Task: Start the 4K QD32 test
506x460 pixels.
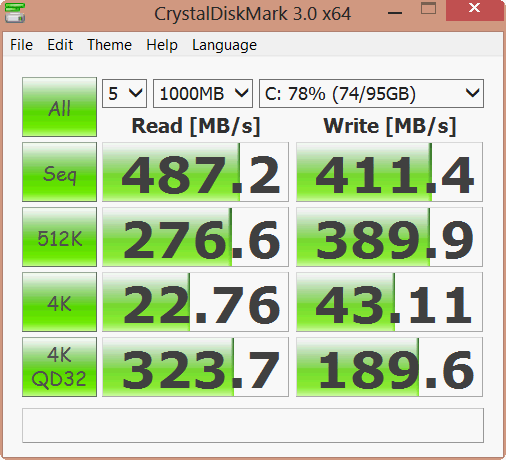Action: click(59, 367)
